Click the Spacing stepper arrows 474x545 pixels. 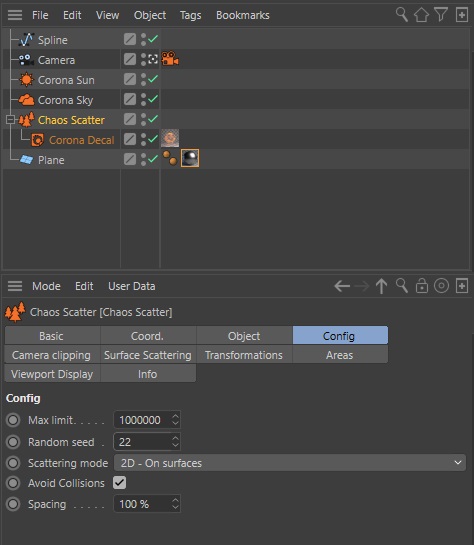tap(175, 504)
